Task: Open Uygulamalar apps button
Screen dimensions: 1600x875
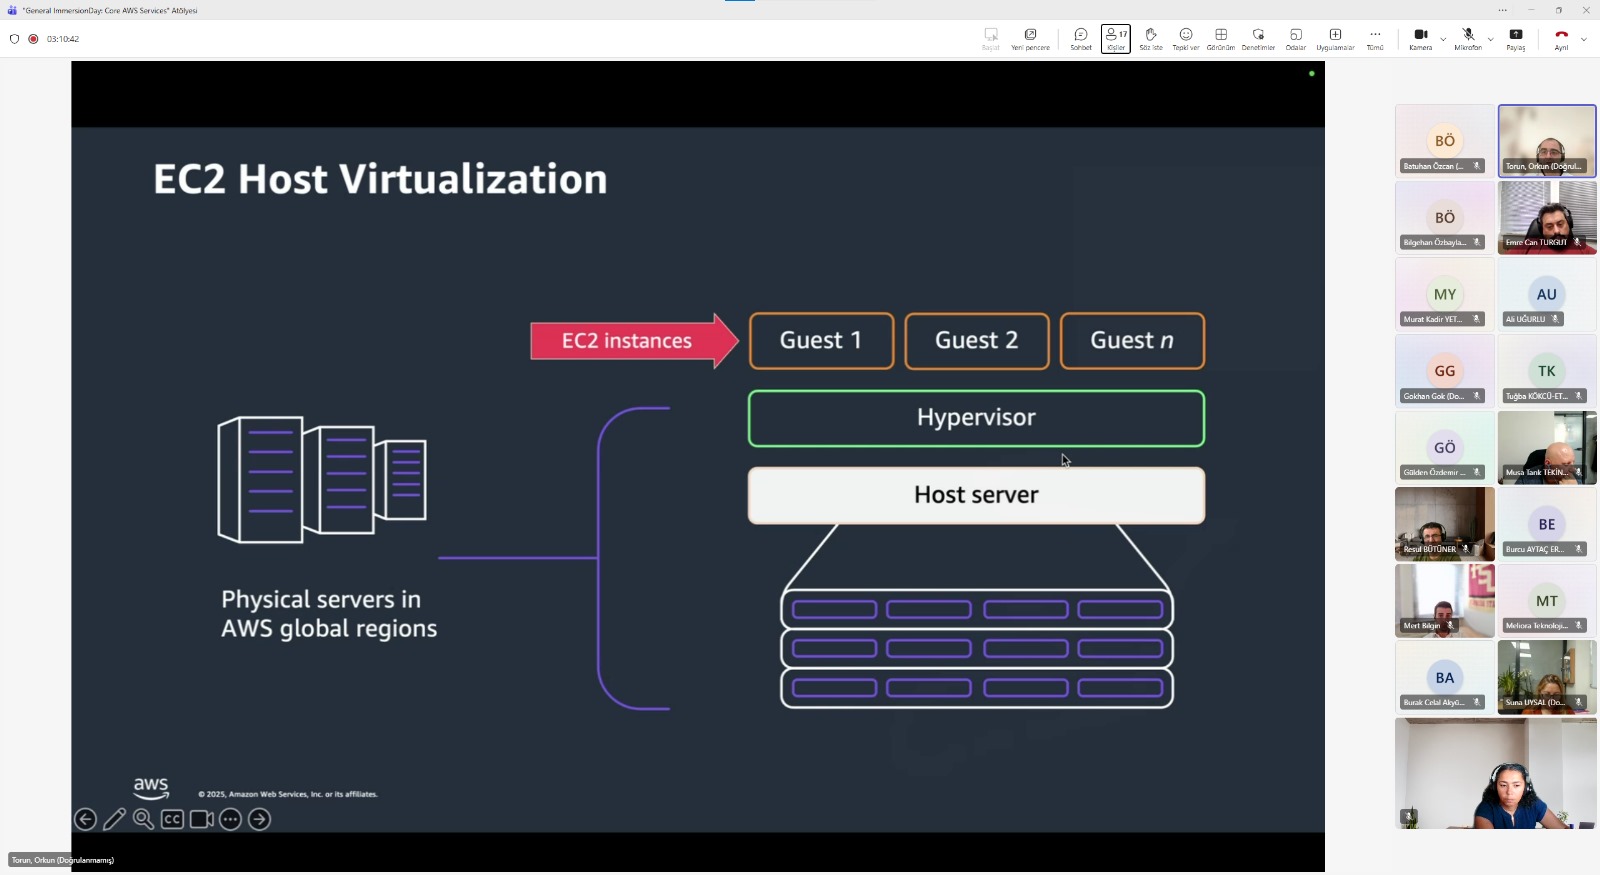Action: click(x=1335, y=38)
